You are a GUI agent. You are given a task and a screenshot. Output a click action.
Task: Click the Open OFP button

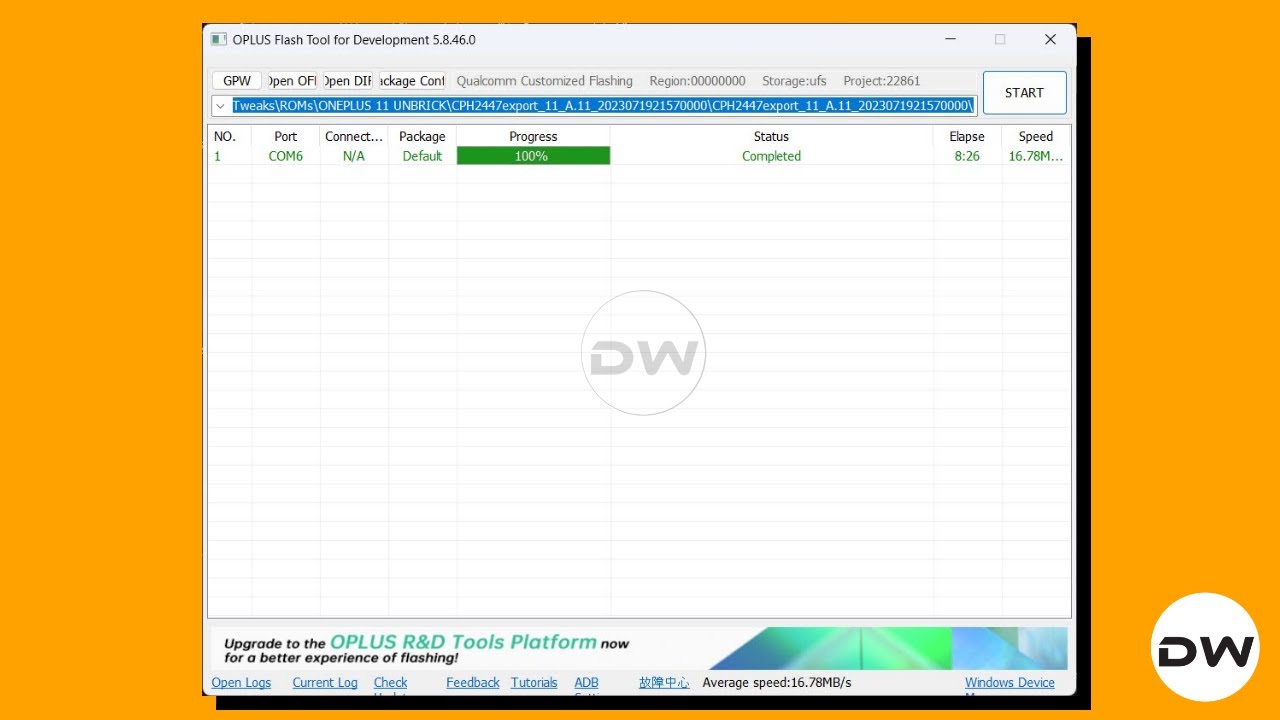point(292,81)
